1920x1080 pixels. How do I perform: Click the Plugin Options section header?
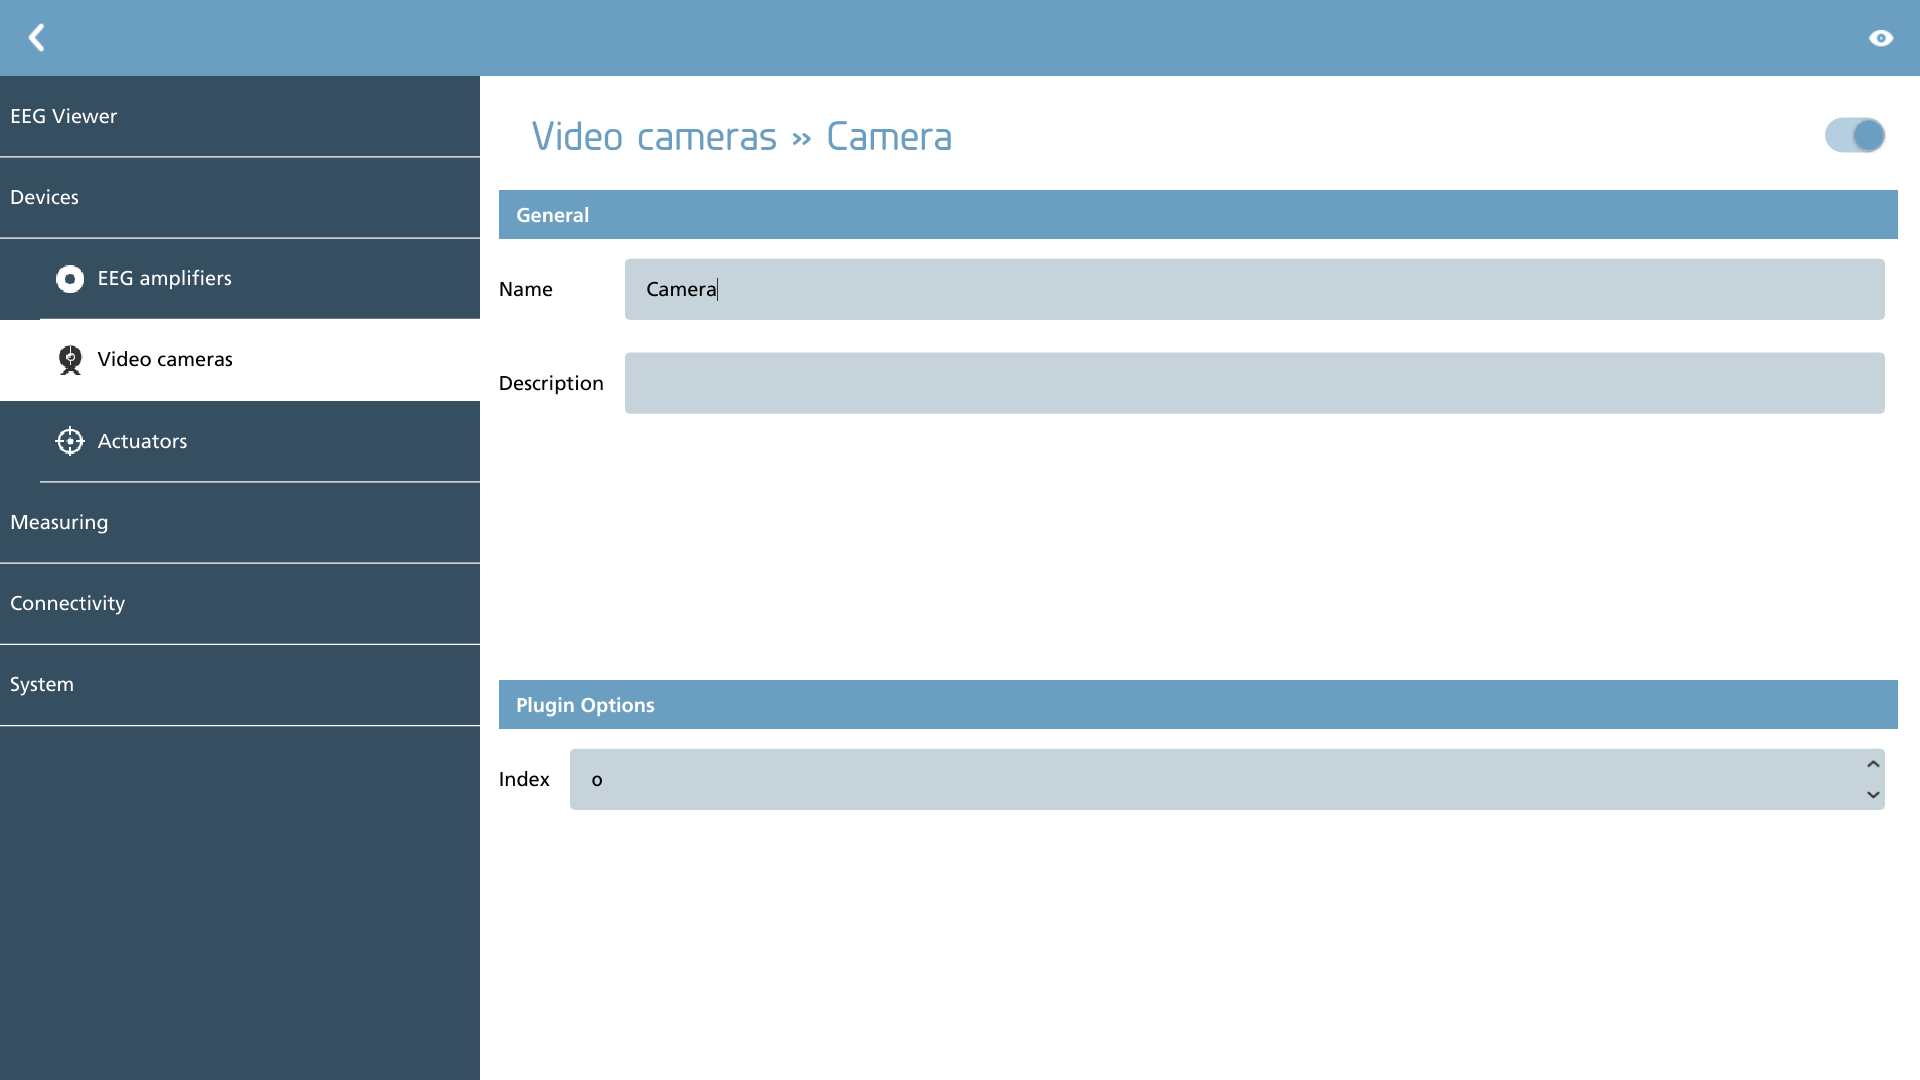tap(1198, 705)
